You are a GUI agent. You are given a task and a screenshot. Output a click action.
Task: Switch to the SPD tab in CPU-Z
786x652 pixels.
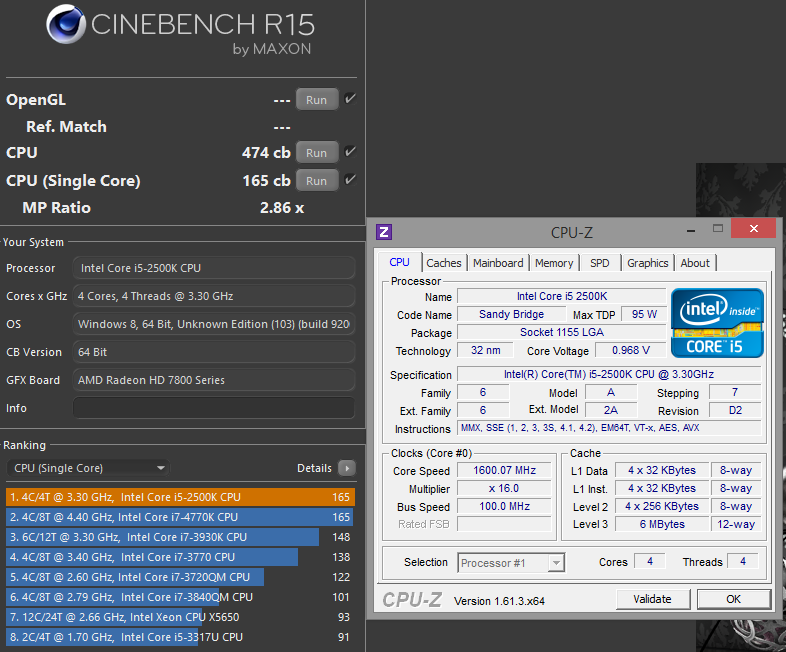point(600,263)
